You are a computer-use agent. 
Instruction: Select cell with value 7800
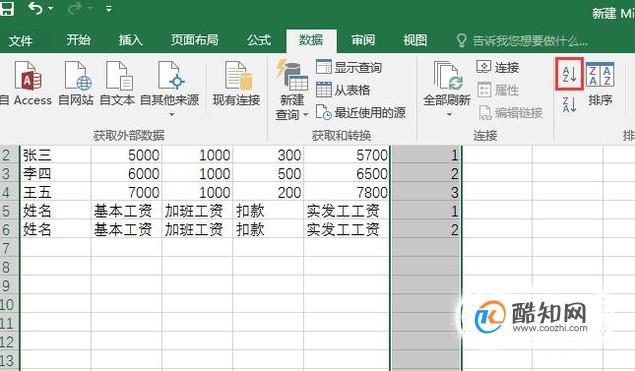(346, 192)
